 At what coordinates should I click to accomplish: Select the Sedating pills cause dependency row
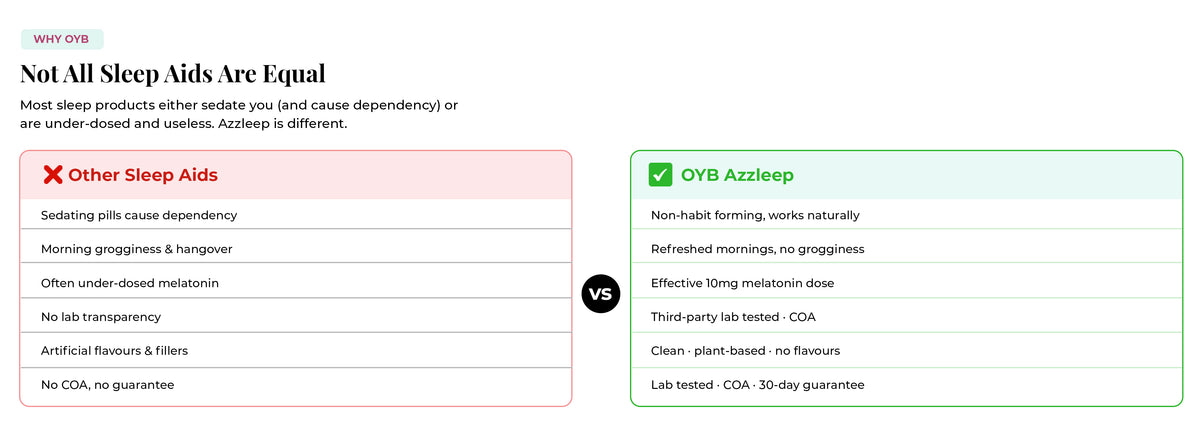(296, 215)
